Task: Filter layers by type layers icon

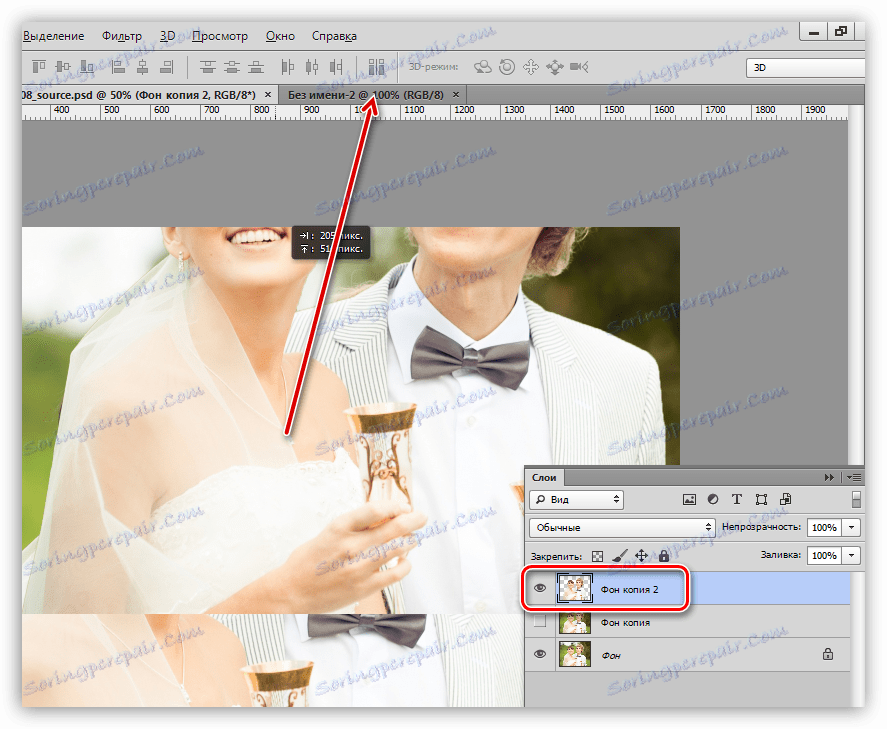Action: 737,499
